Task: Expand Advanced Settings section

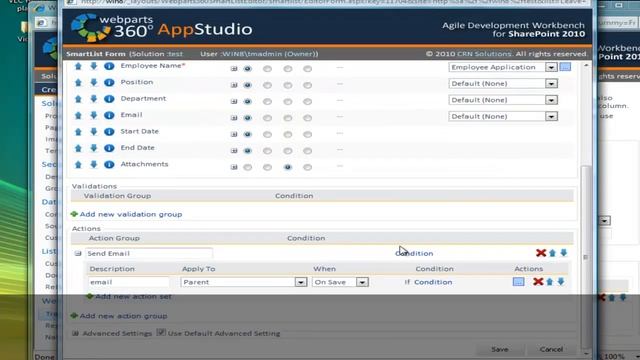Action: pos(75,333)
